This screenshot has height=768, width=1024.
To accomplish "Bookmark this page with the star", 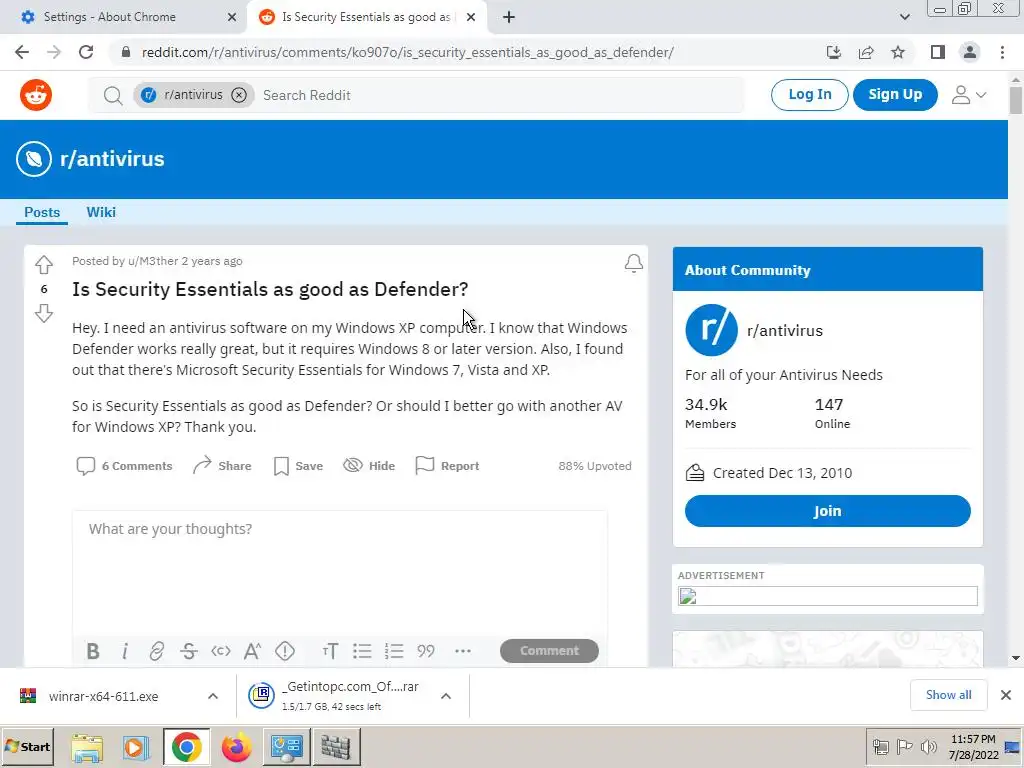I will 898,52.
